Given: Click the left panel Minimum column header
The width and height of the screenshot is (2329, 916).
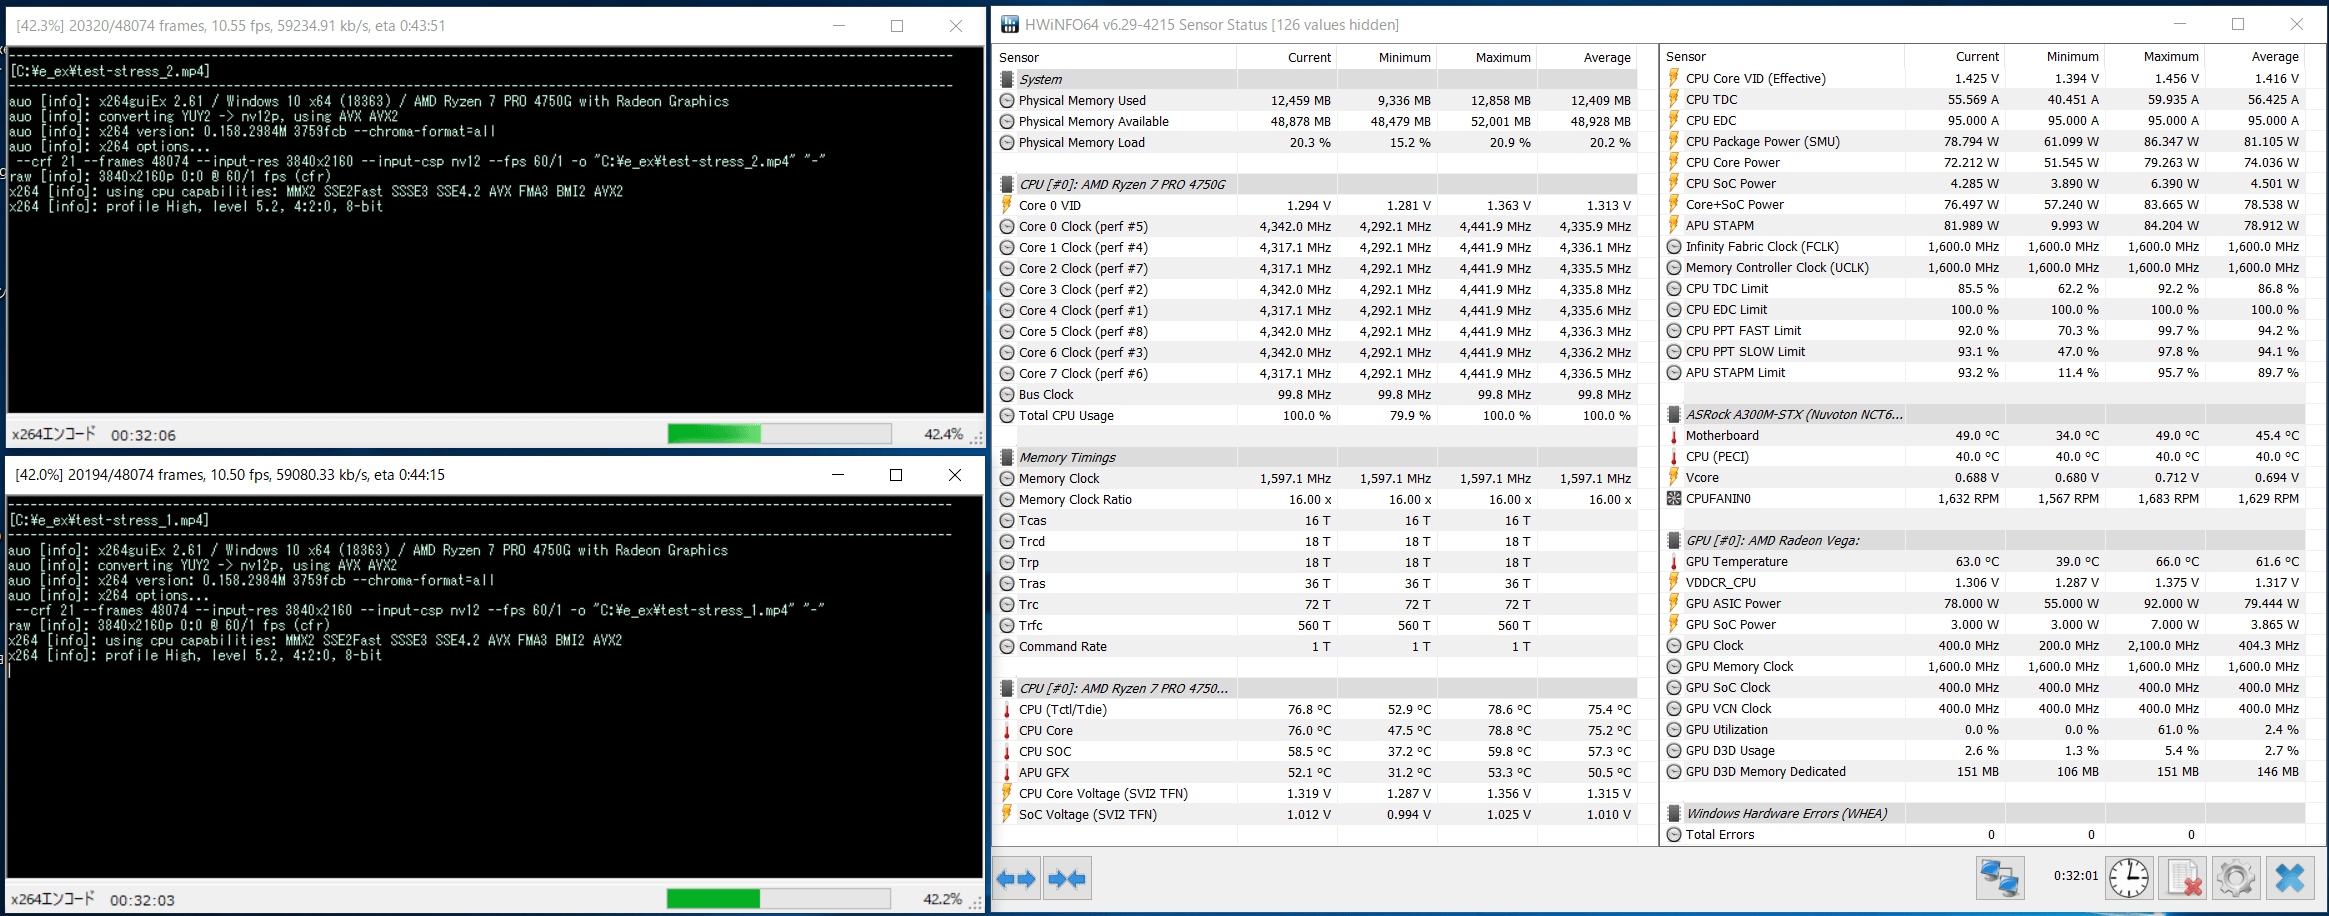Looking at the screenshot, I should tap(1387, 57).
